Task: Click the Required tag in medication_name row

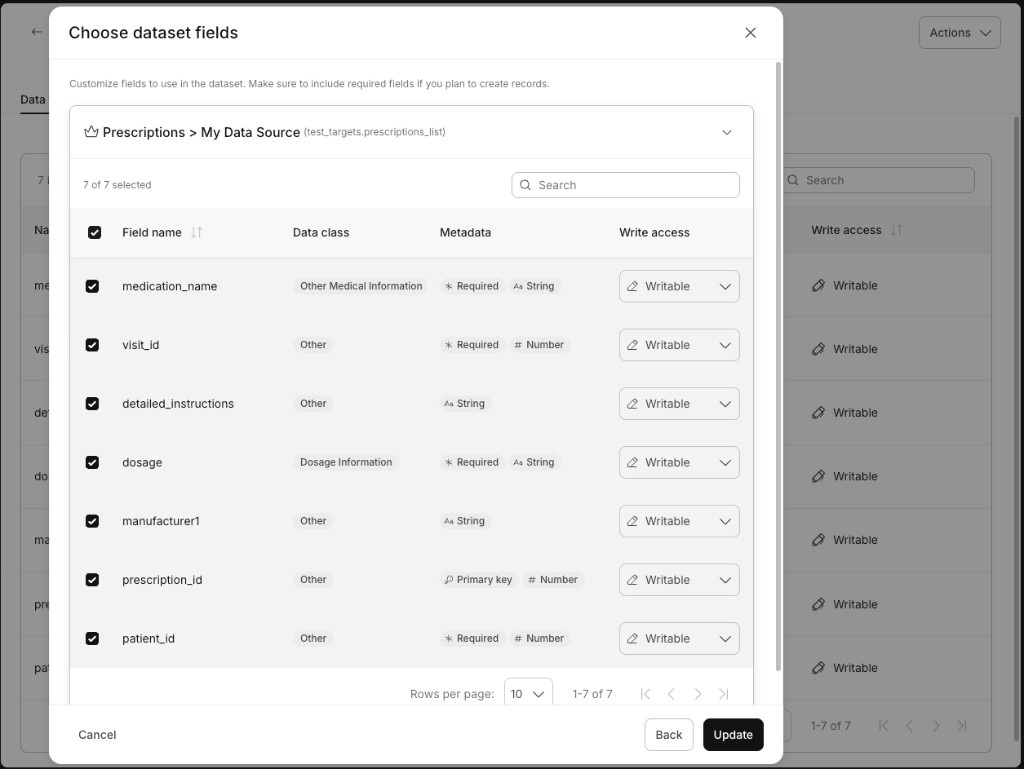Action: (x=472, y=286)
